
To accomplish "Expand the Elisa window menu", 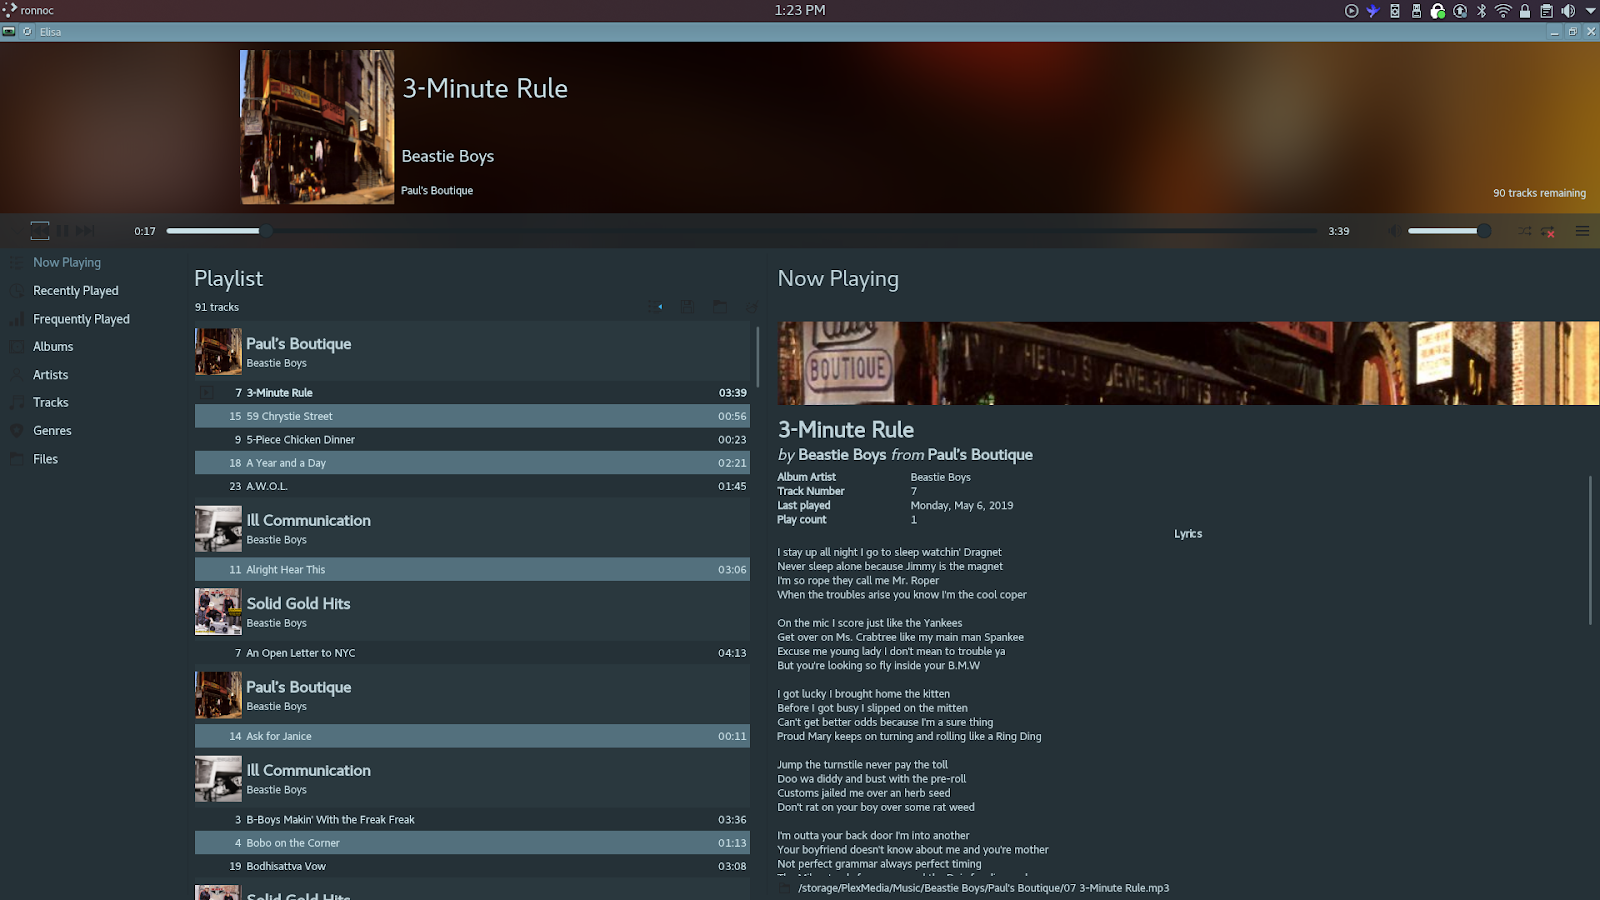I will 9,31.
